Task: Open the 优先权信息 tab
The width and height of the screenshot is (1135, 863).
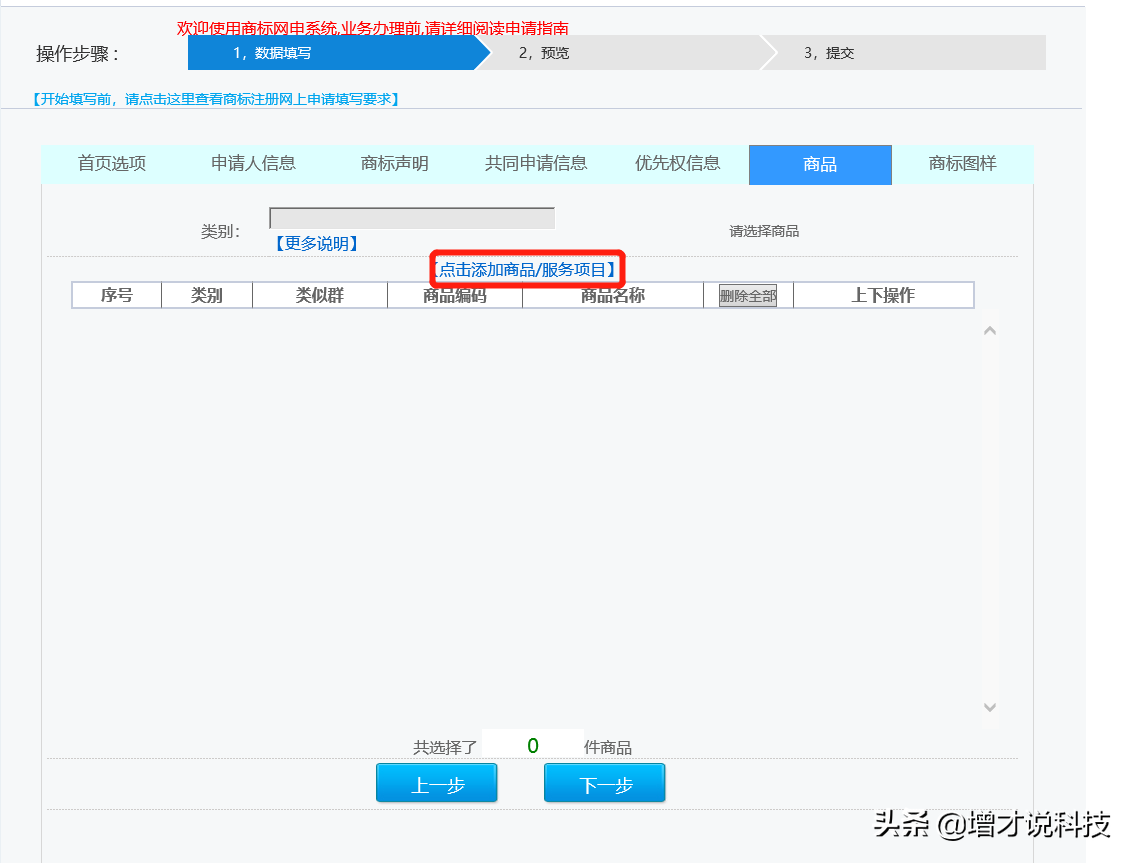Action: coord(677,164)
